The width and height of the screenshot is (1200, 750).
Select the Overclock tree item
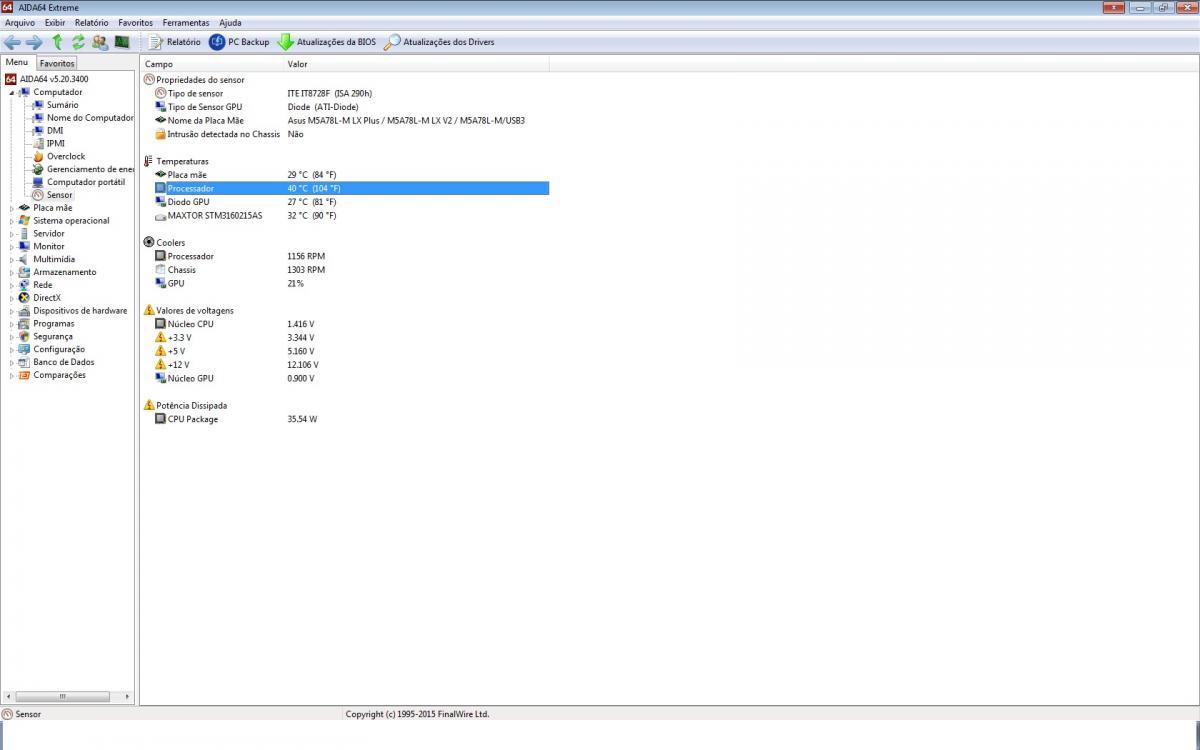pos(66,156)
